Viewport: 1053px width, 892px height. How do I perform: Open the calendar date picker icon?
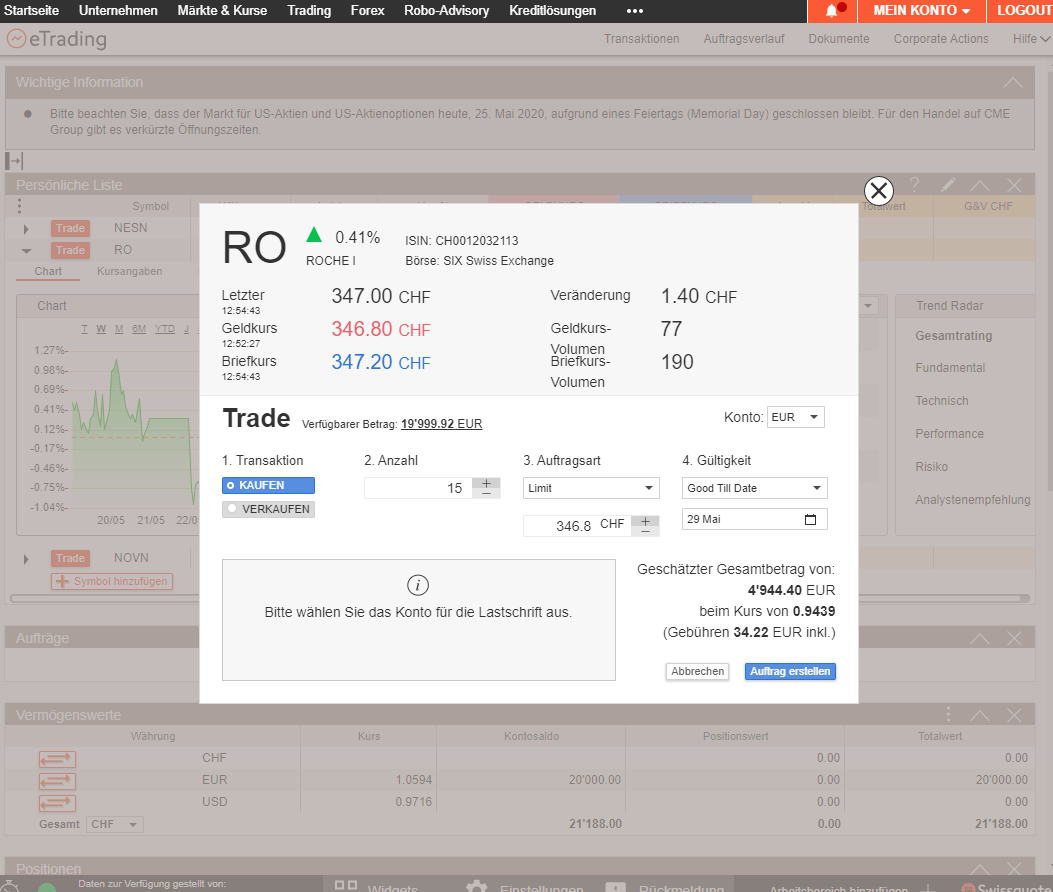tap(811, 519)
